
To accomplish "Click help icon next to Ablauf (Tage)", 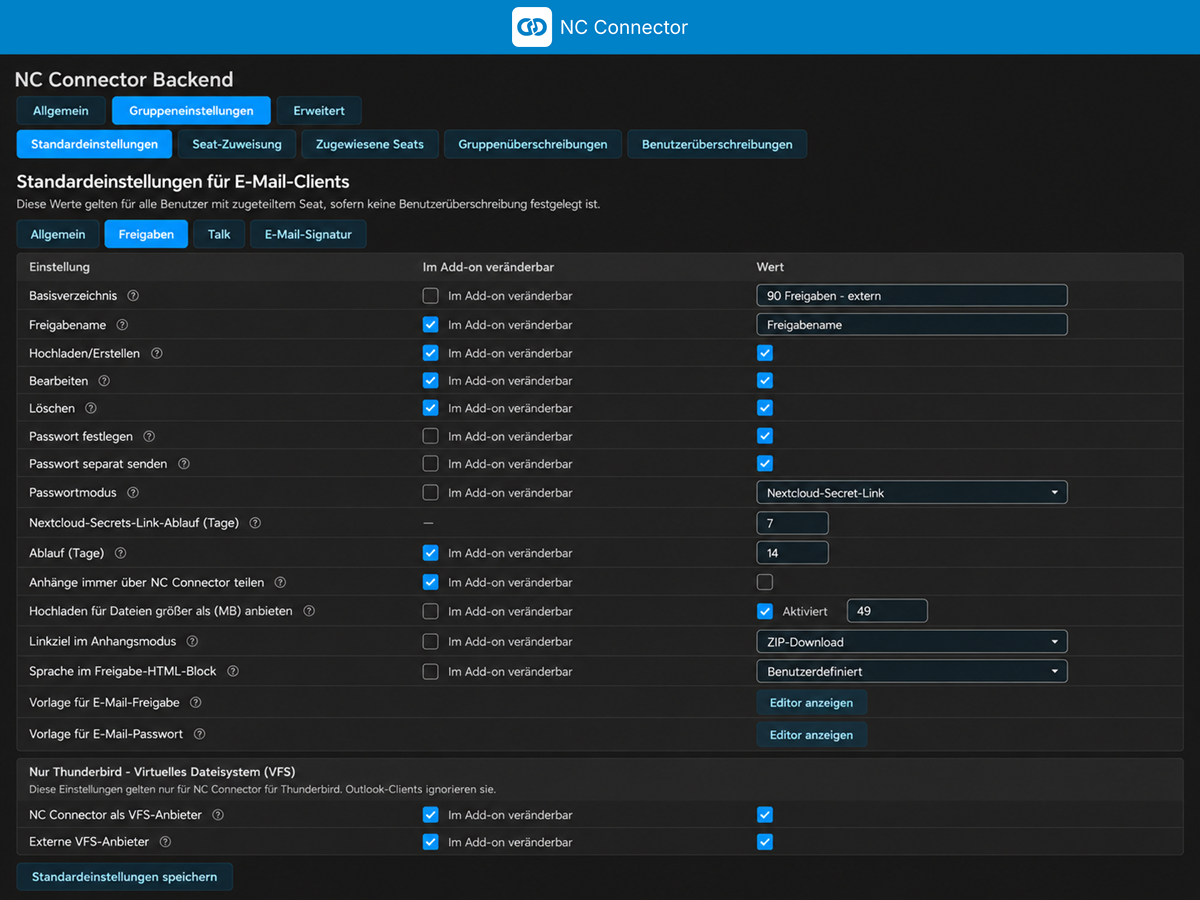I will click(122, 552).
